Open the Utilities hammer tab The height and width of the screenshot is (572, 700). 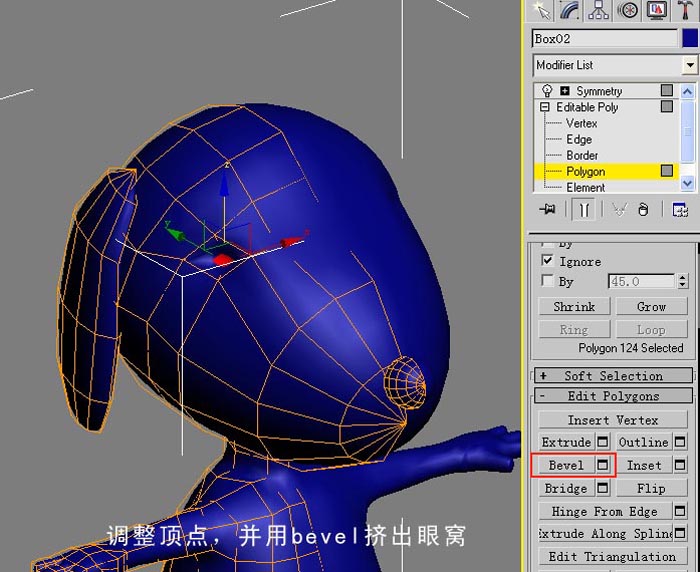coord(684,11)
